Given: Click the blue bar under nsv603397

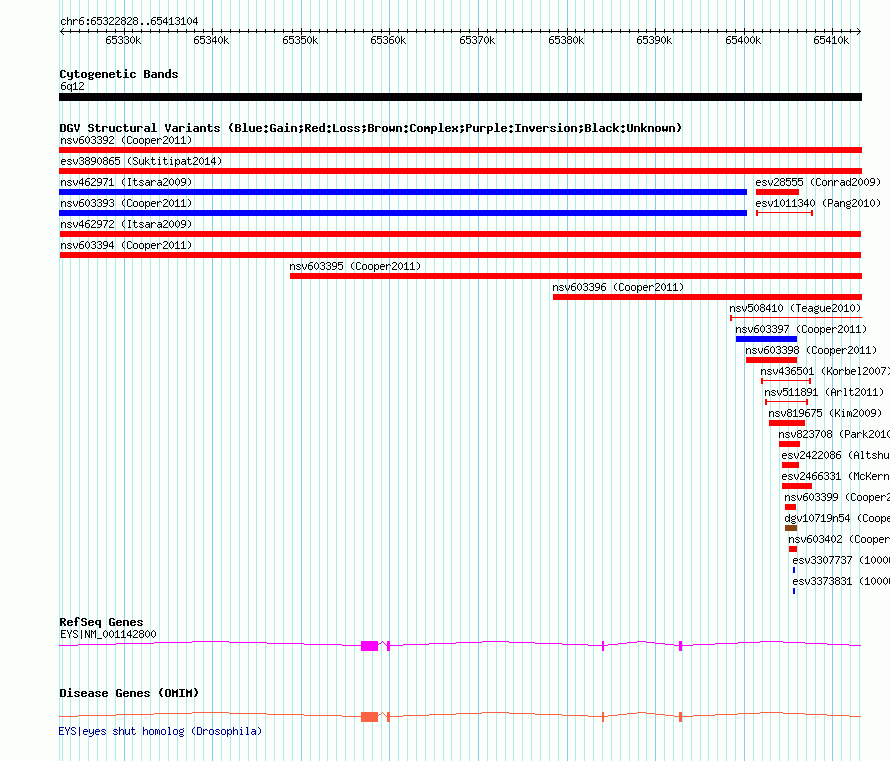Looking at the screenshot, I should point(766,339).
